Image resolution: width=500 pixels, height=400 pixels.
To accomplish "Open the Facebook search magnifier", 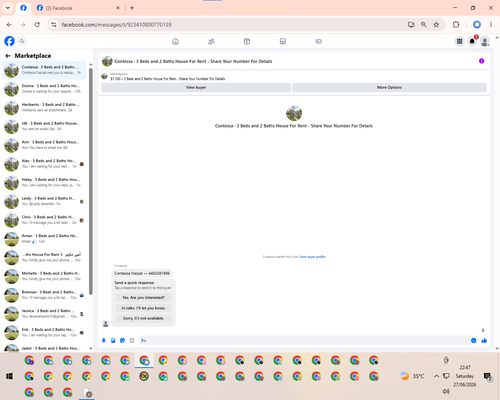I will 22,41.
